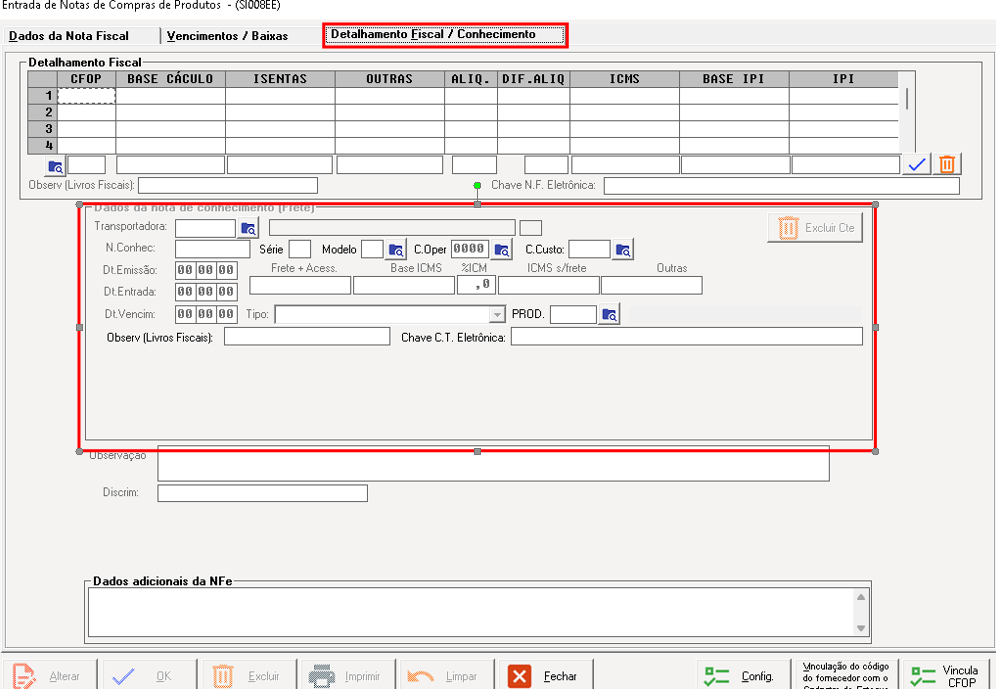The width and height of the screenshot is (996, 689).
Task: Click the Chave N.F. Eletrônica input field
Action: (x=781, y=185)
